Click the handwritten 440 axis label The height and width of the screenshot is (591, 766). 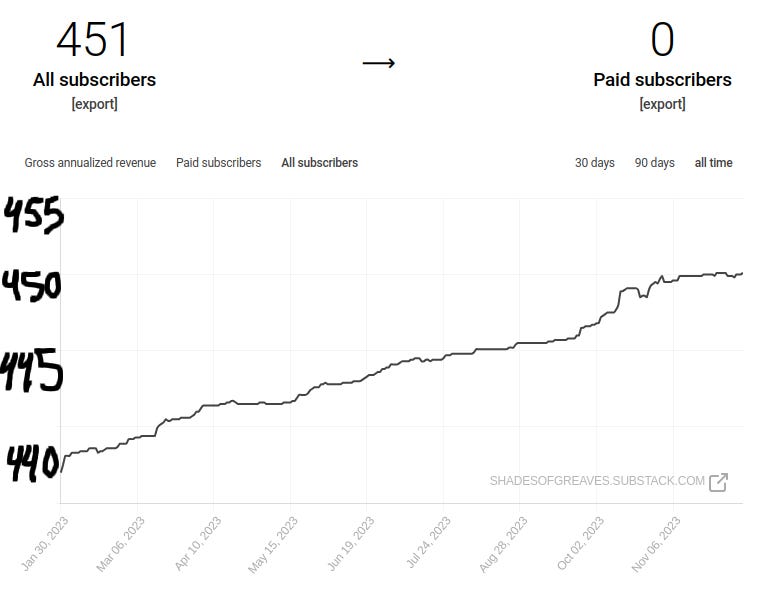click(32, 463)
